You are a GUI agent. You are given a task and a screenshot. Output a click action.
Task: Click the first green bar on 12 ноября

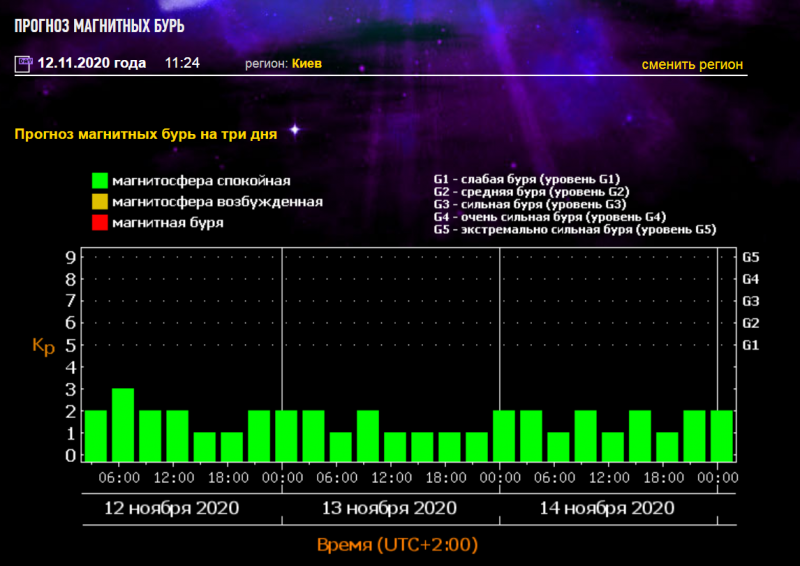coord(96,436)
